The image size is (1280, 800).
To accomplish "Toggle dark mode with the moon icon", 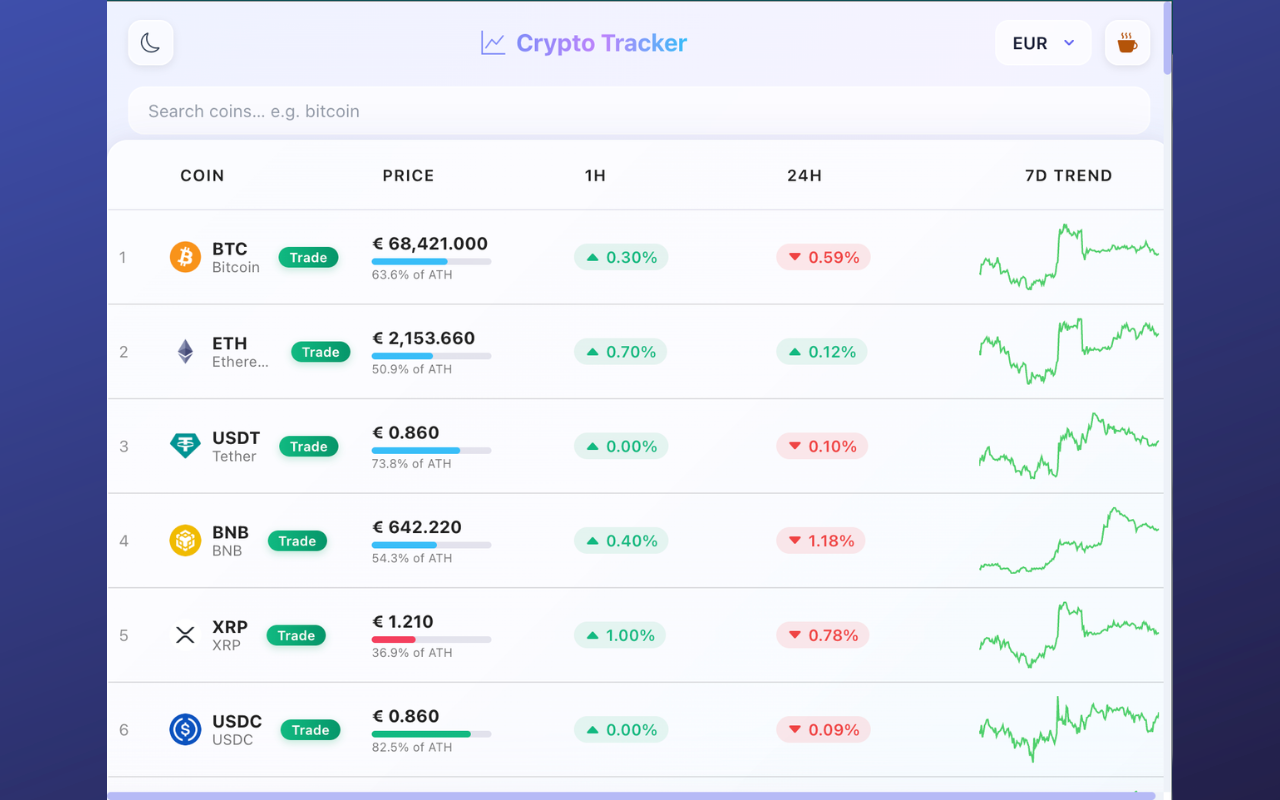I will (x=151, y=43).
